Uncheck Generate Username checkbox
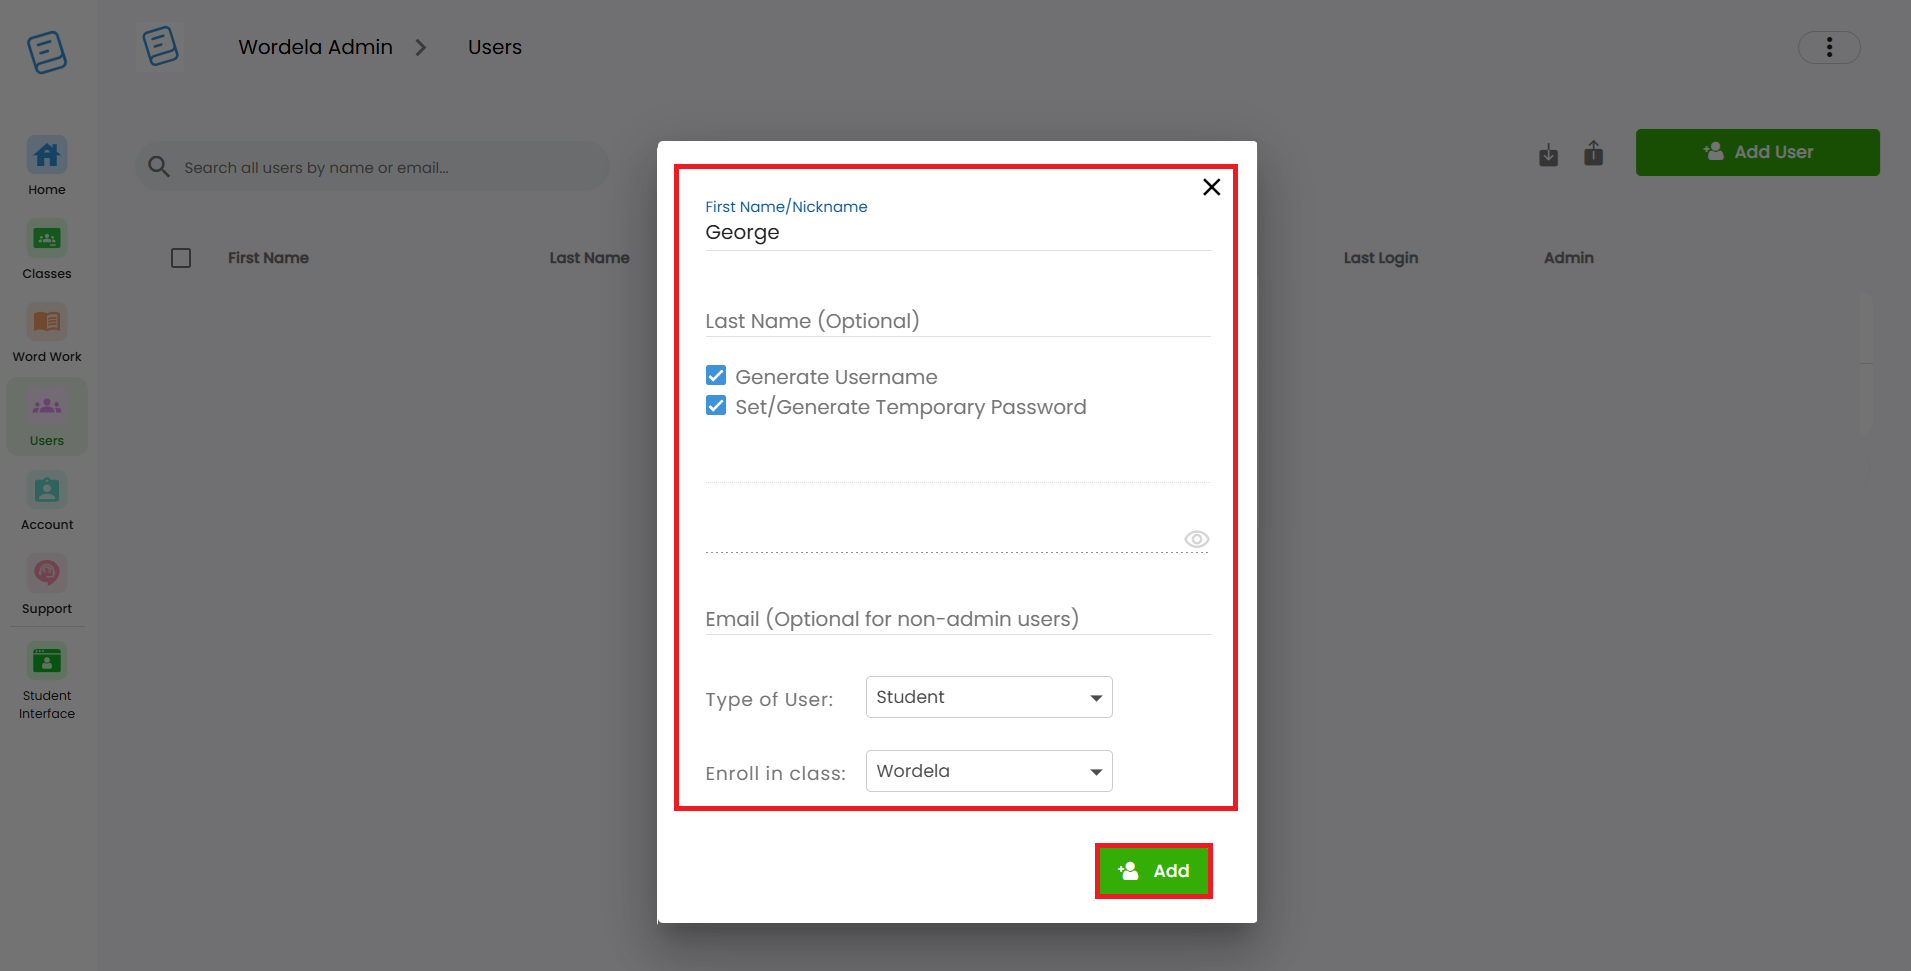 point(716,376)
